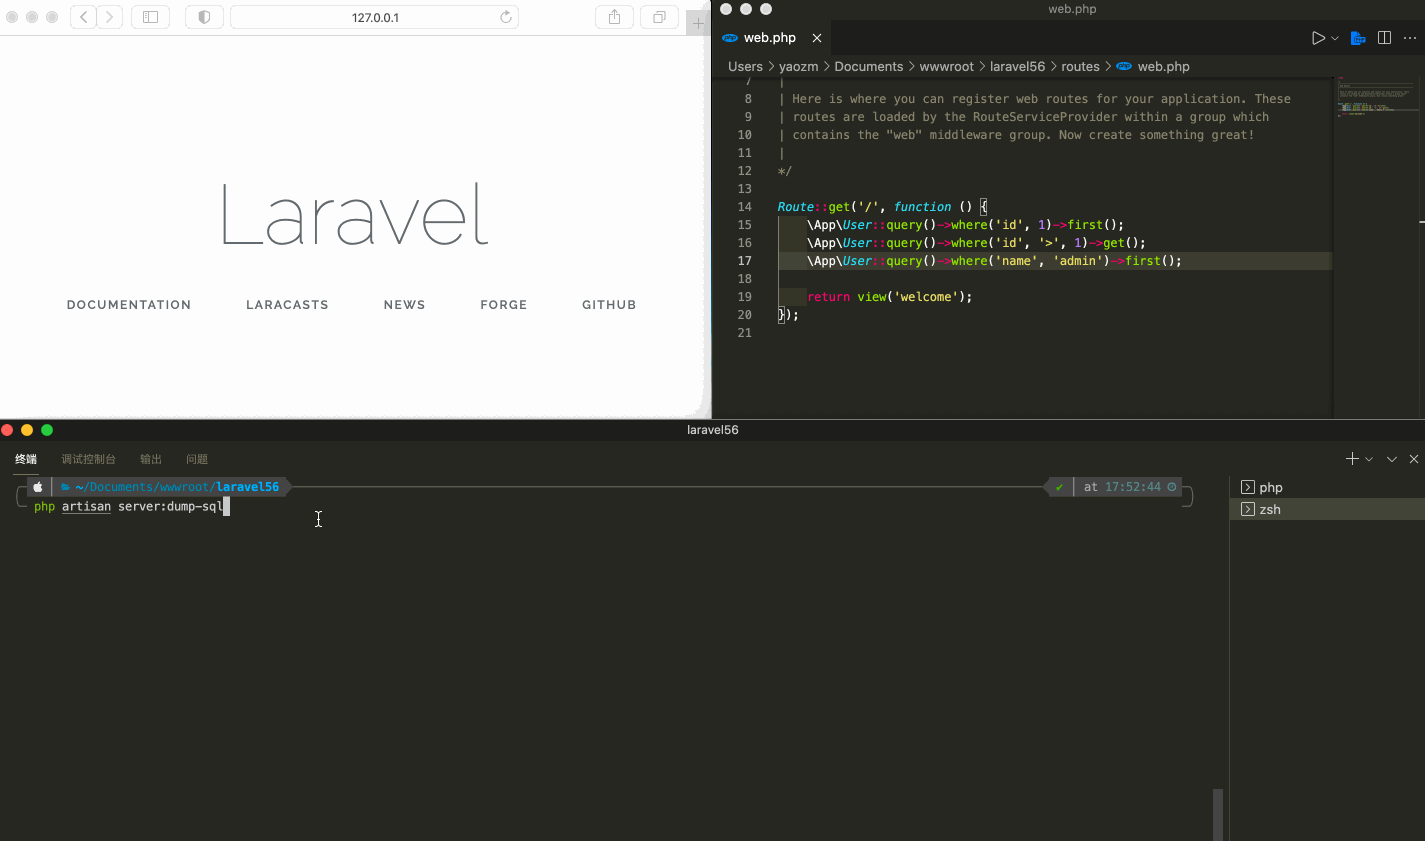1425x841 pixels.
Task: Click the green check status in prompt
Action: [x=1059, y=487]
